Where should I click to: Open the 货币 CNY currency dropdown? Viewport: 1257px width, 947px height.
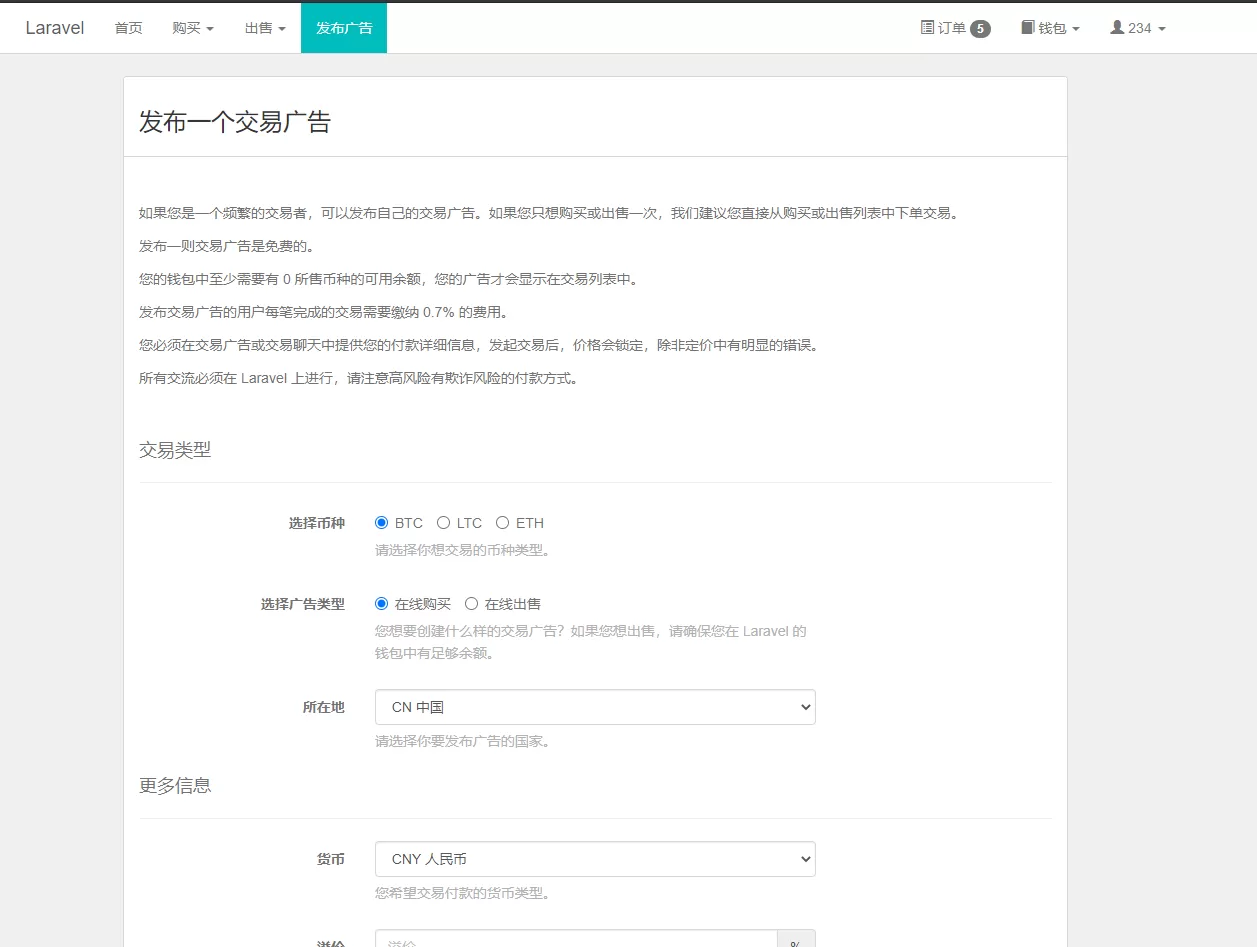[x=595, y=859]
